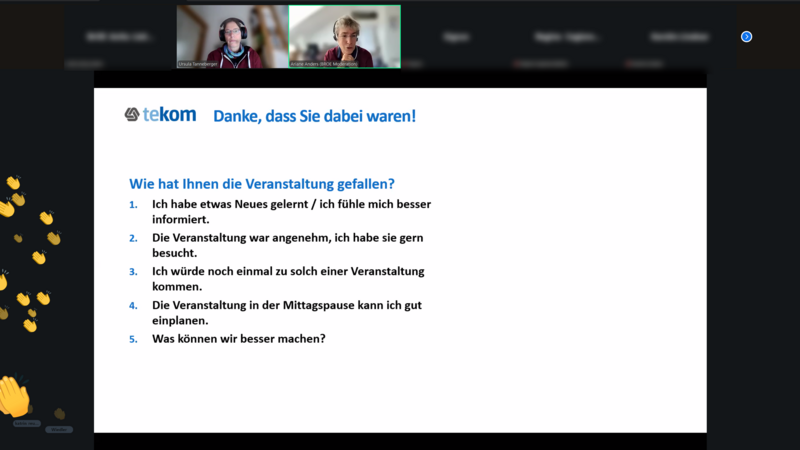Click the blurred participant tile beside the blue arrow
The image size is (800, 450).
point(680,37)
